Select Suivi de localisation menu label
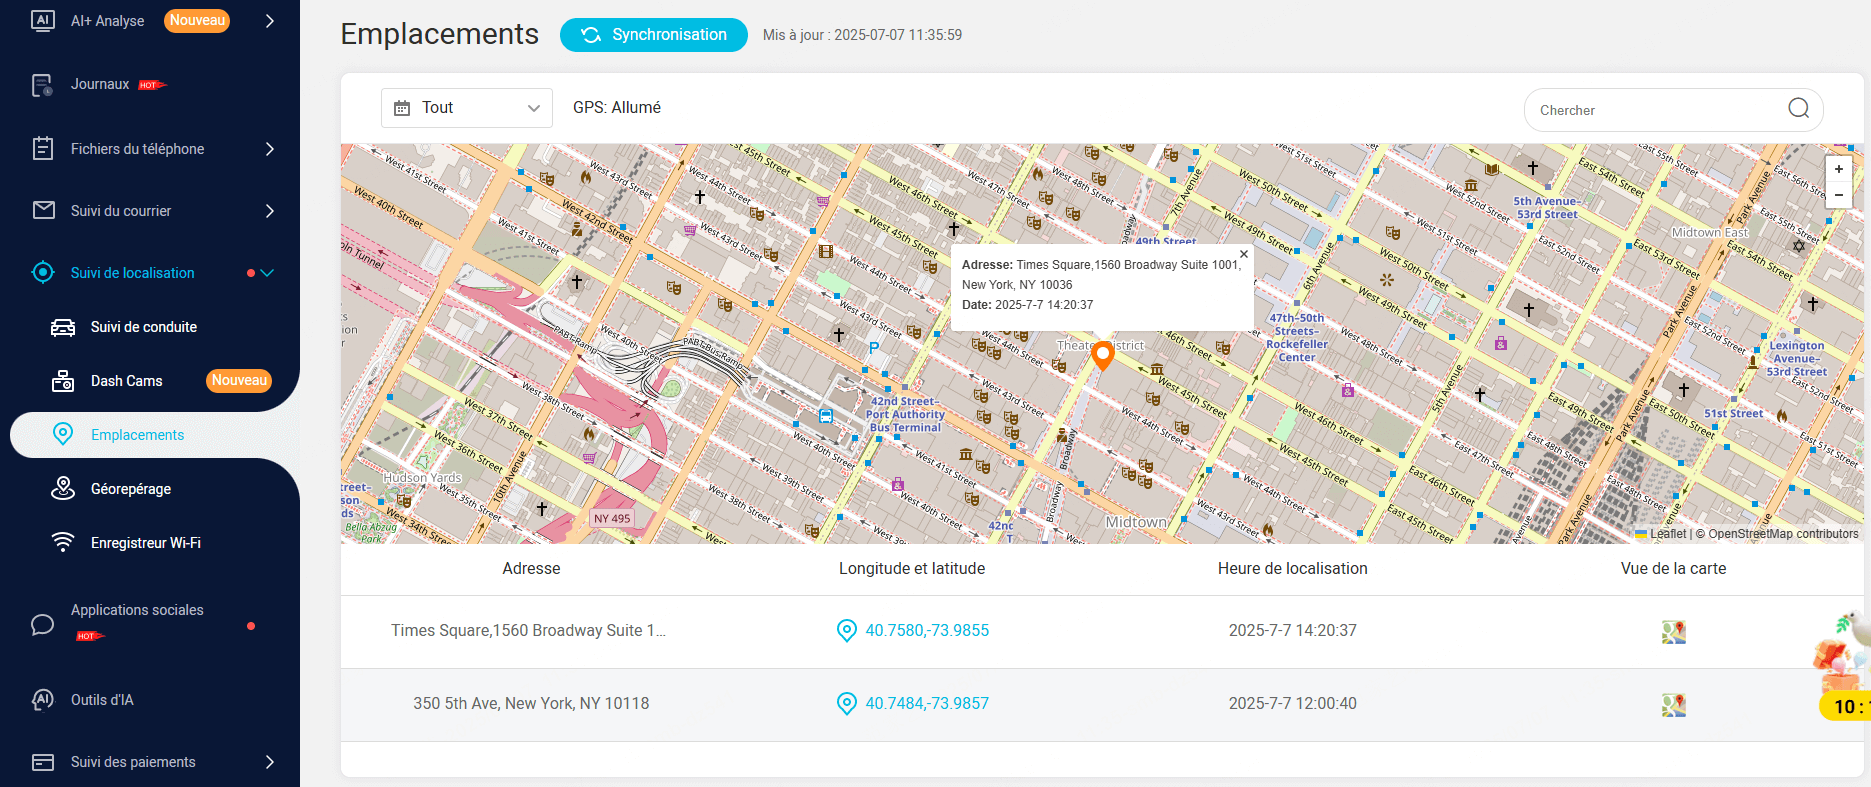The image size is (1871, 787). pos(133,273)
